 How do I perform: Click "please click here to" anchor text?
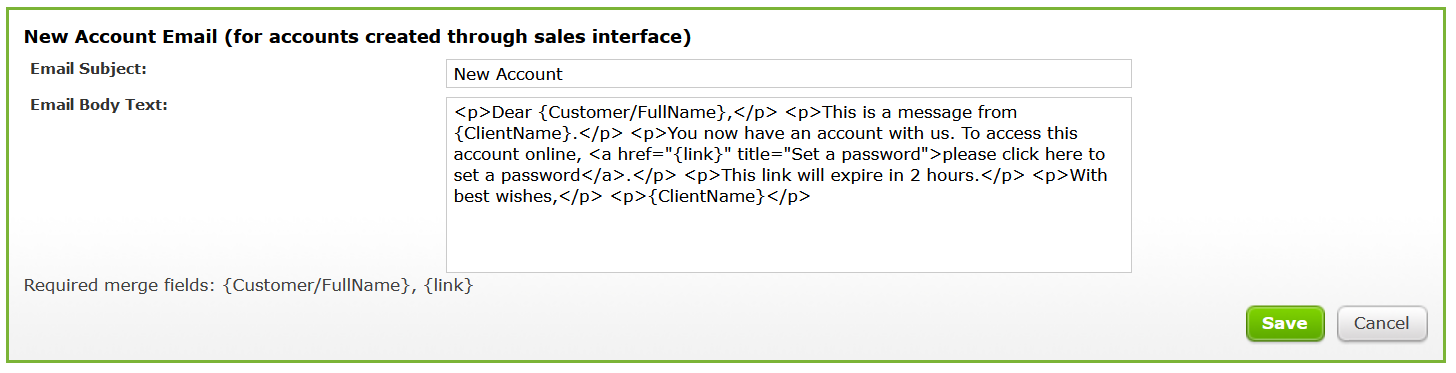[x=1024, y=154]
